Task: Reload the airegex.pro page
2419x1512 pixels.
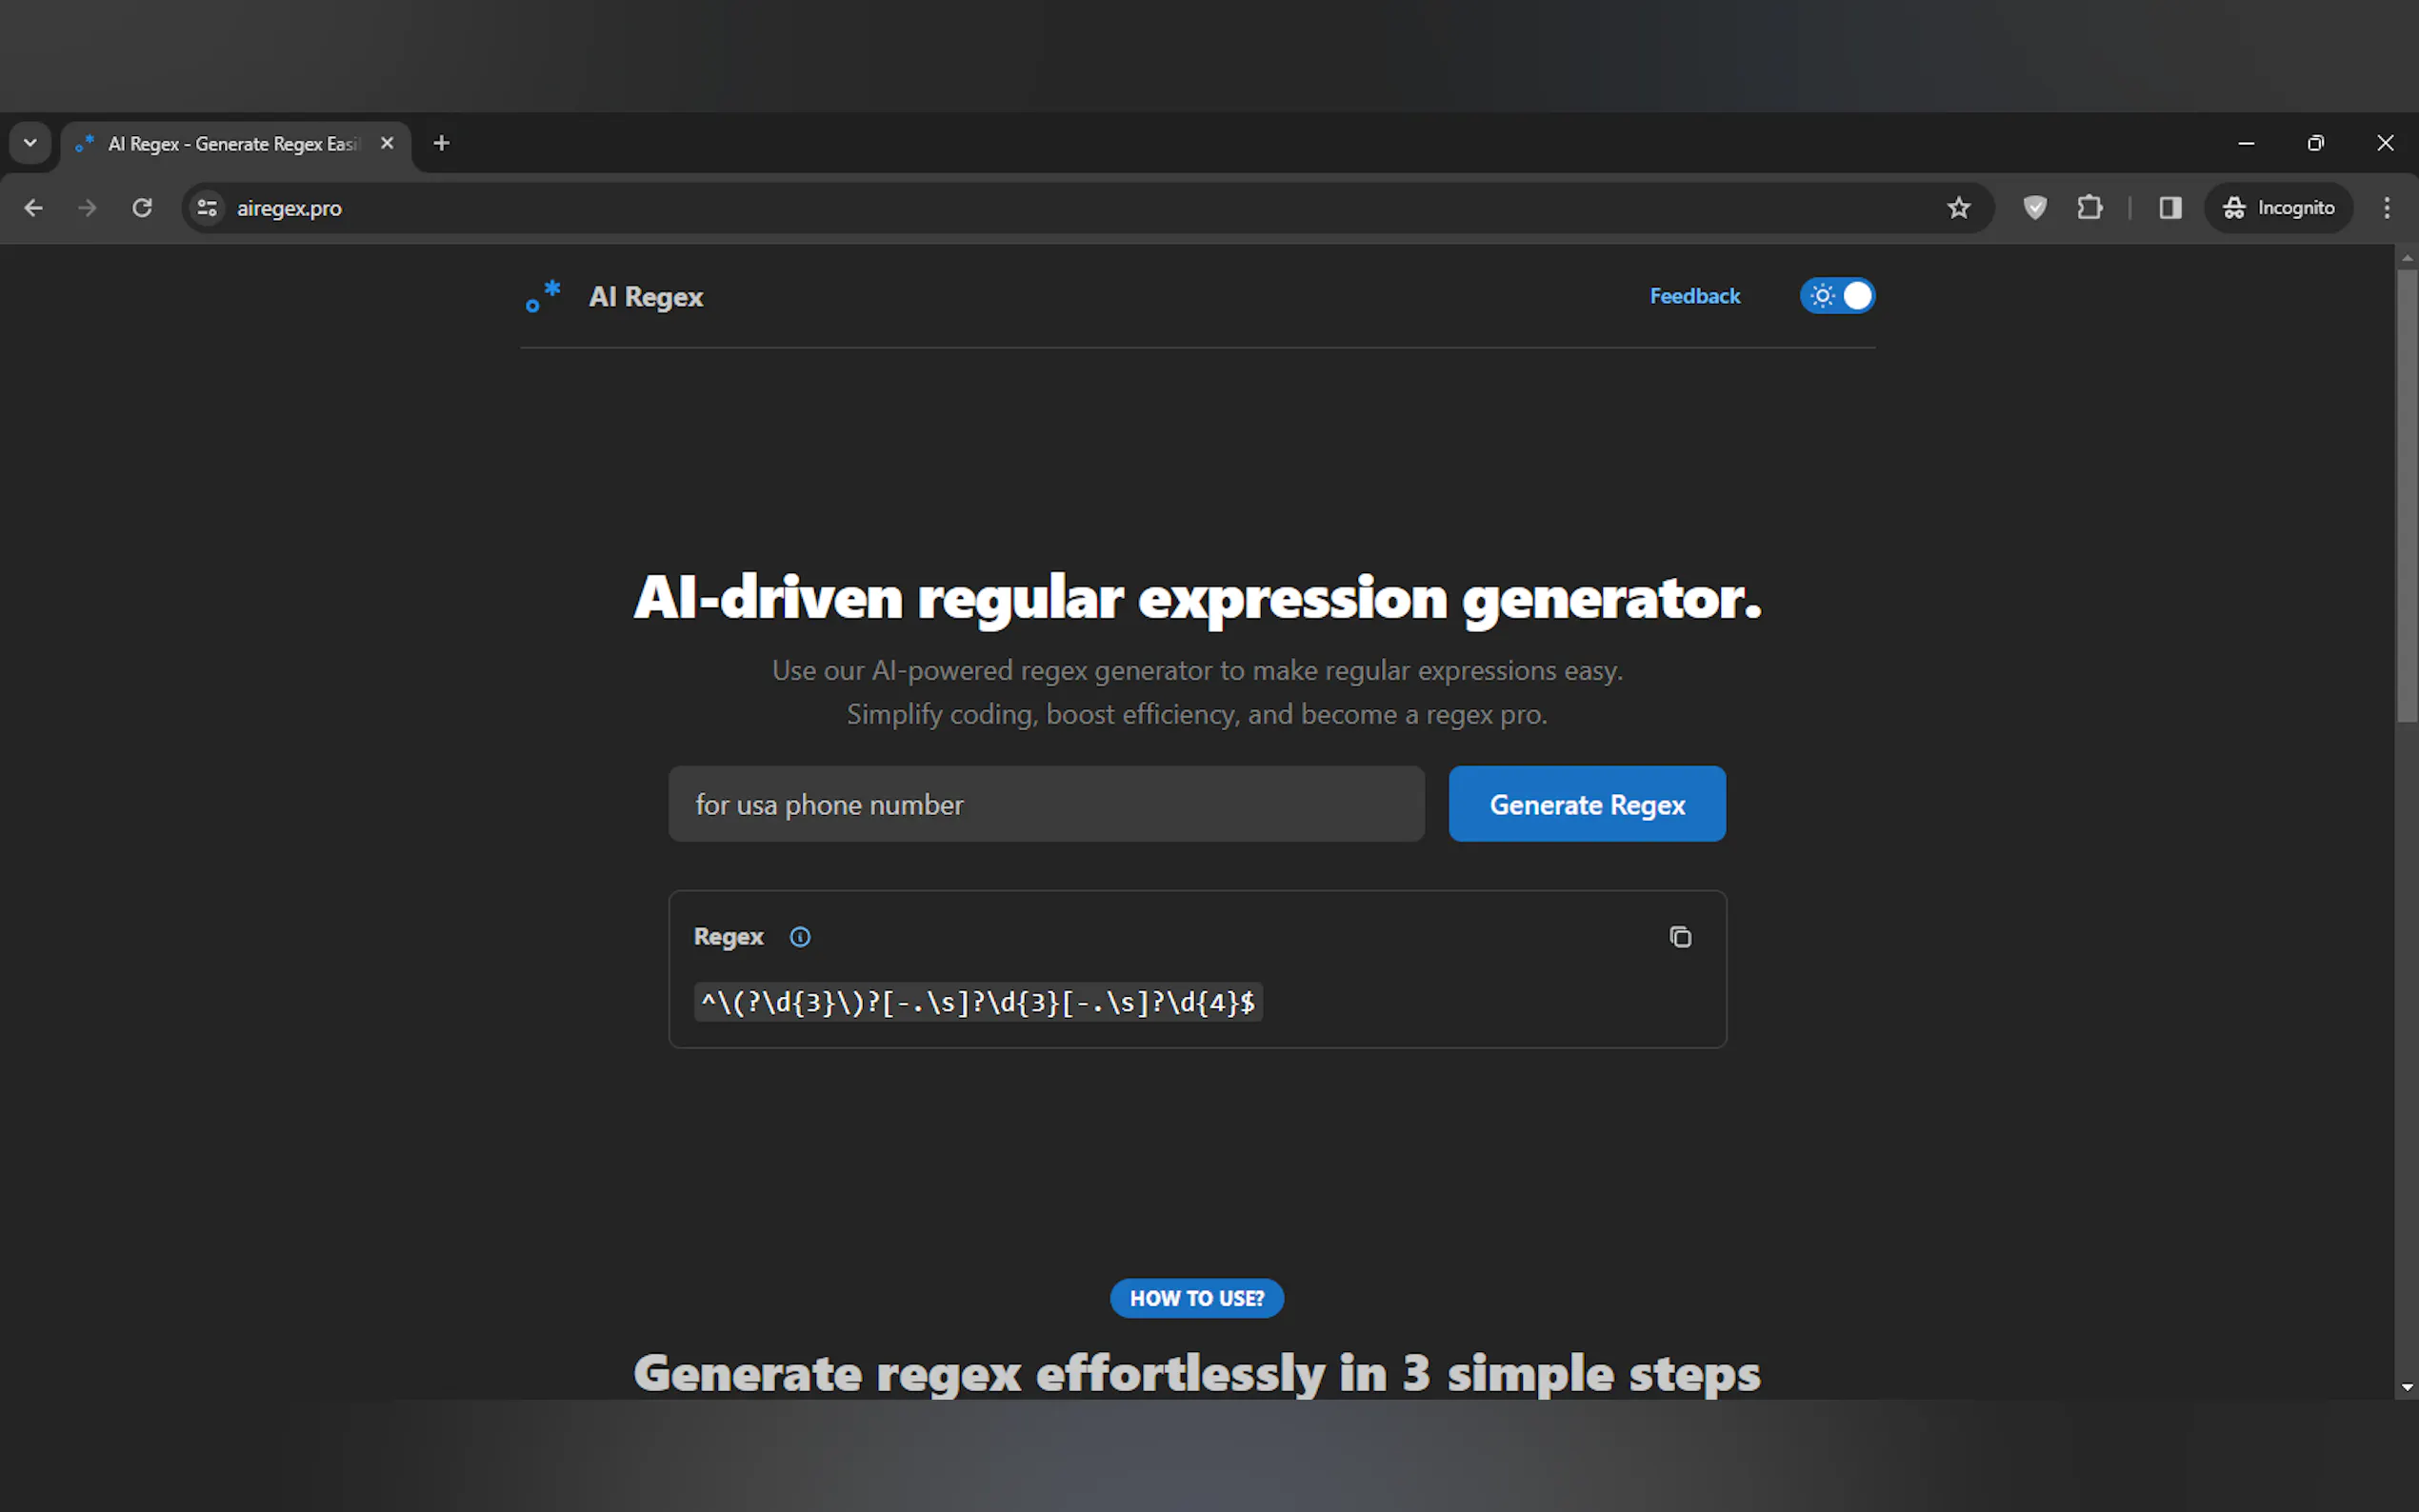Action: (x=142, y=208)
